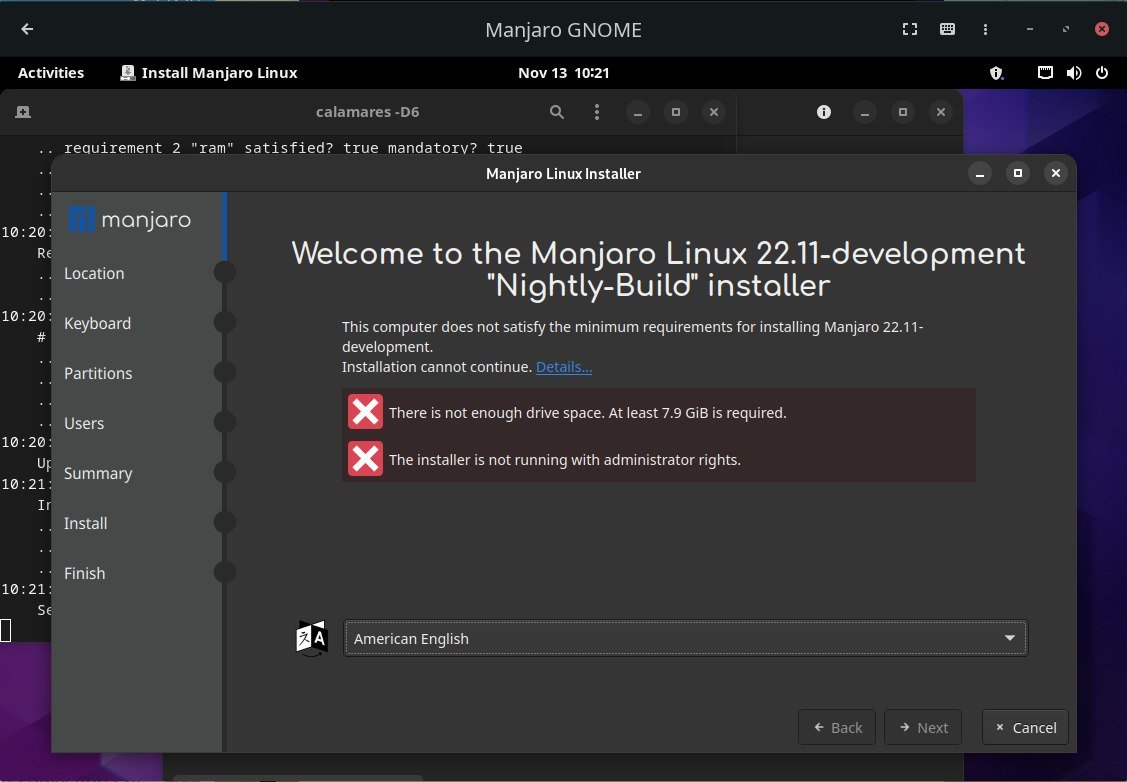Image resolution: width=1127 pixels, height=782 pixels.
Task: Click 'Installation cannot continue.' text
Action: pyautogui.click(x=437, y=367)
